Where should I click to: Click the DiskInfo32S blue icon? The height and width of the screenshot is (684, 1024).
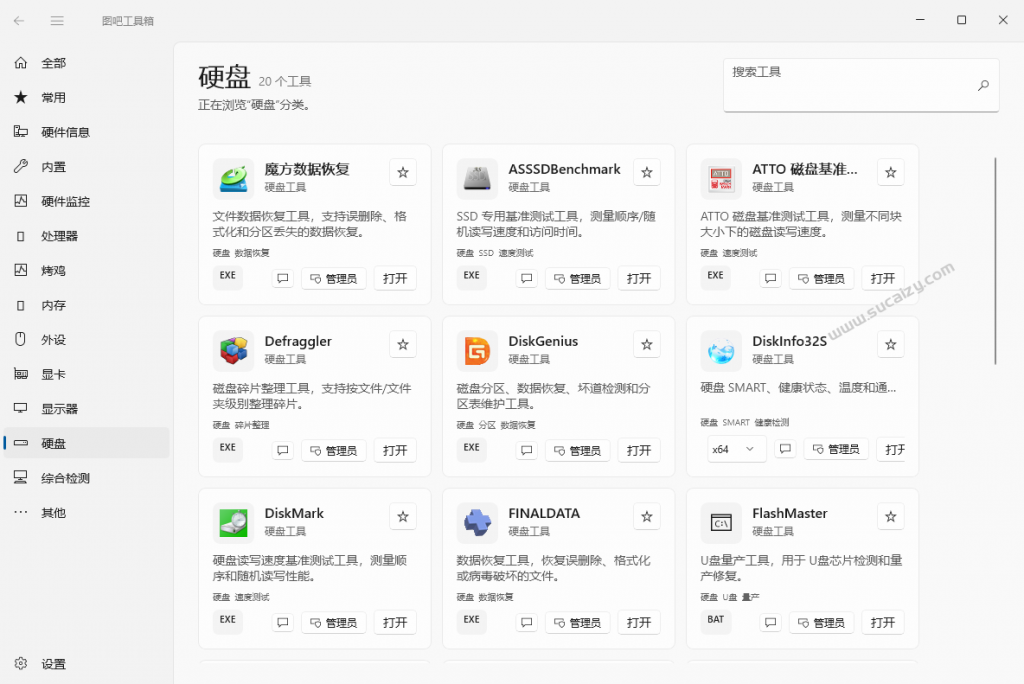(x=721, y=351)
